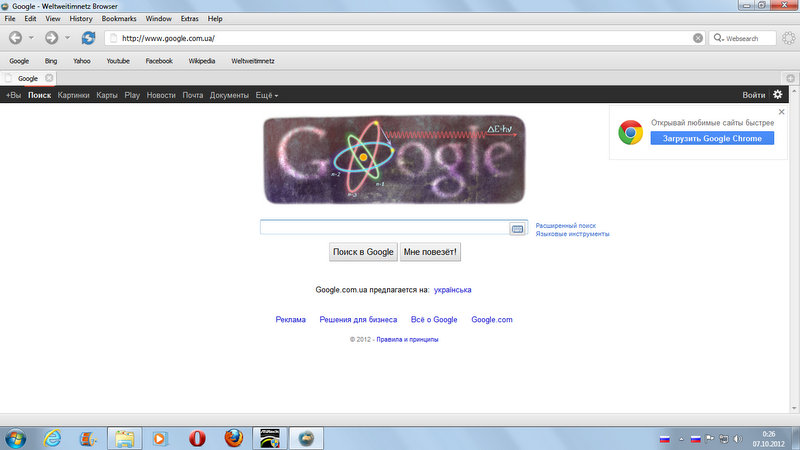Click the loading spinner gear icon
800x450 pixels.
tap(789, 38)
